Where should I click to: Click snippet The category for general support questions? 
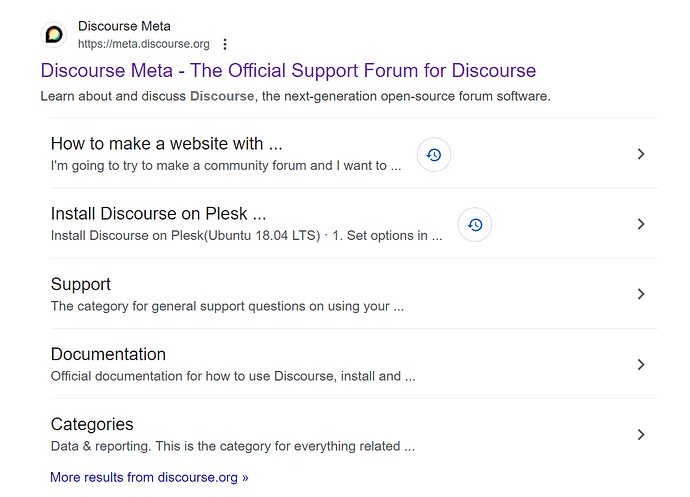[x=227, y=306]
